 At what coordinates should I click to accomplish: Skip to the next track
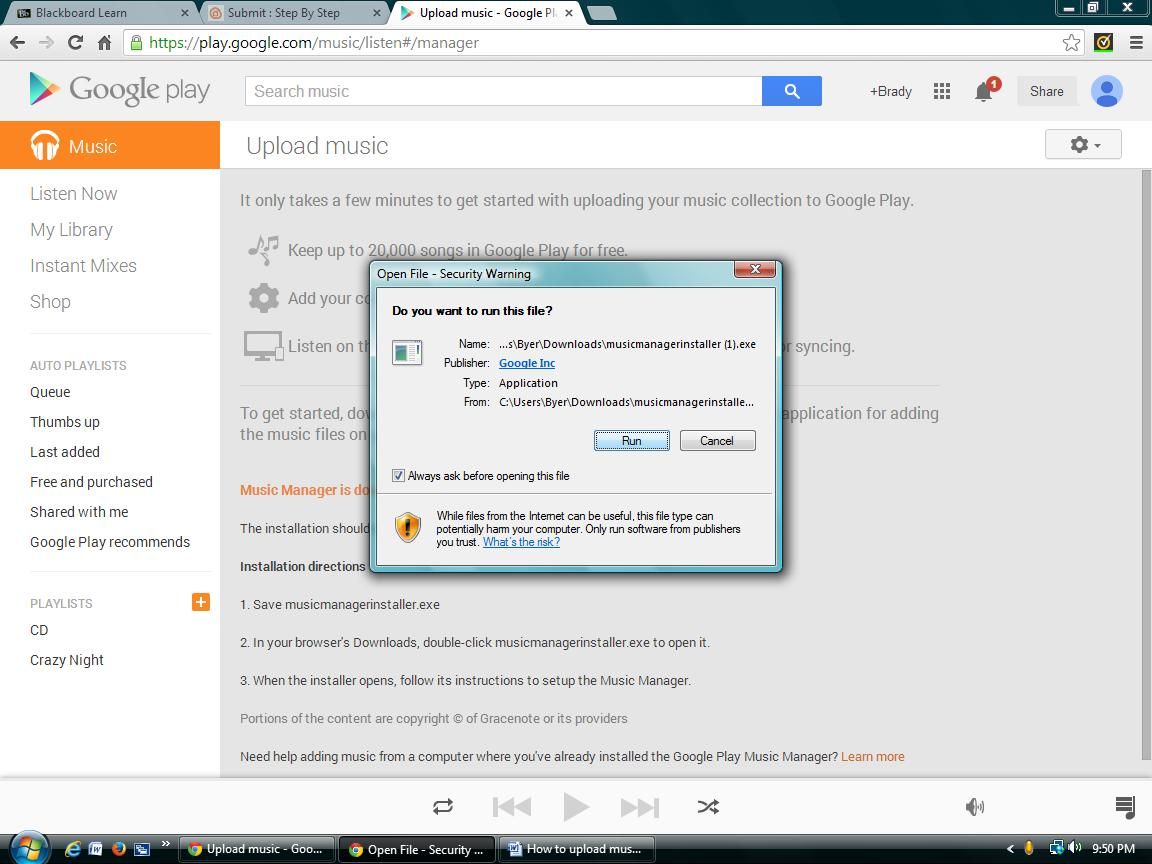[640, 807]
